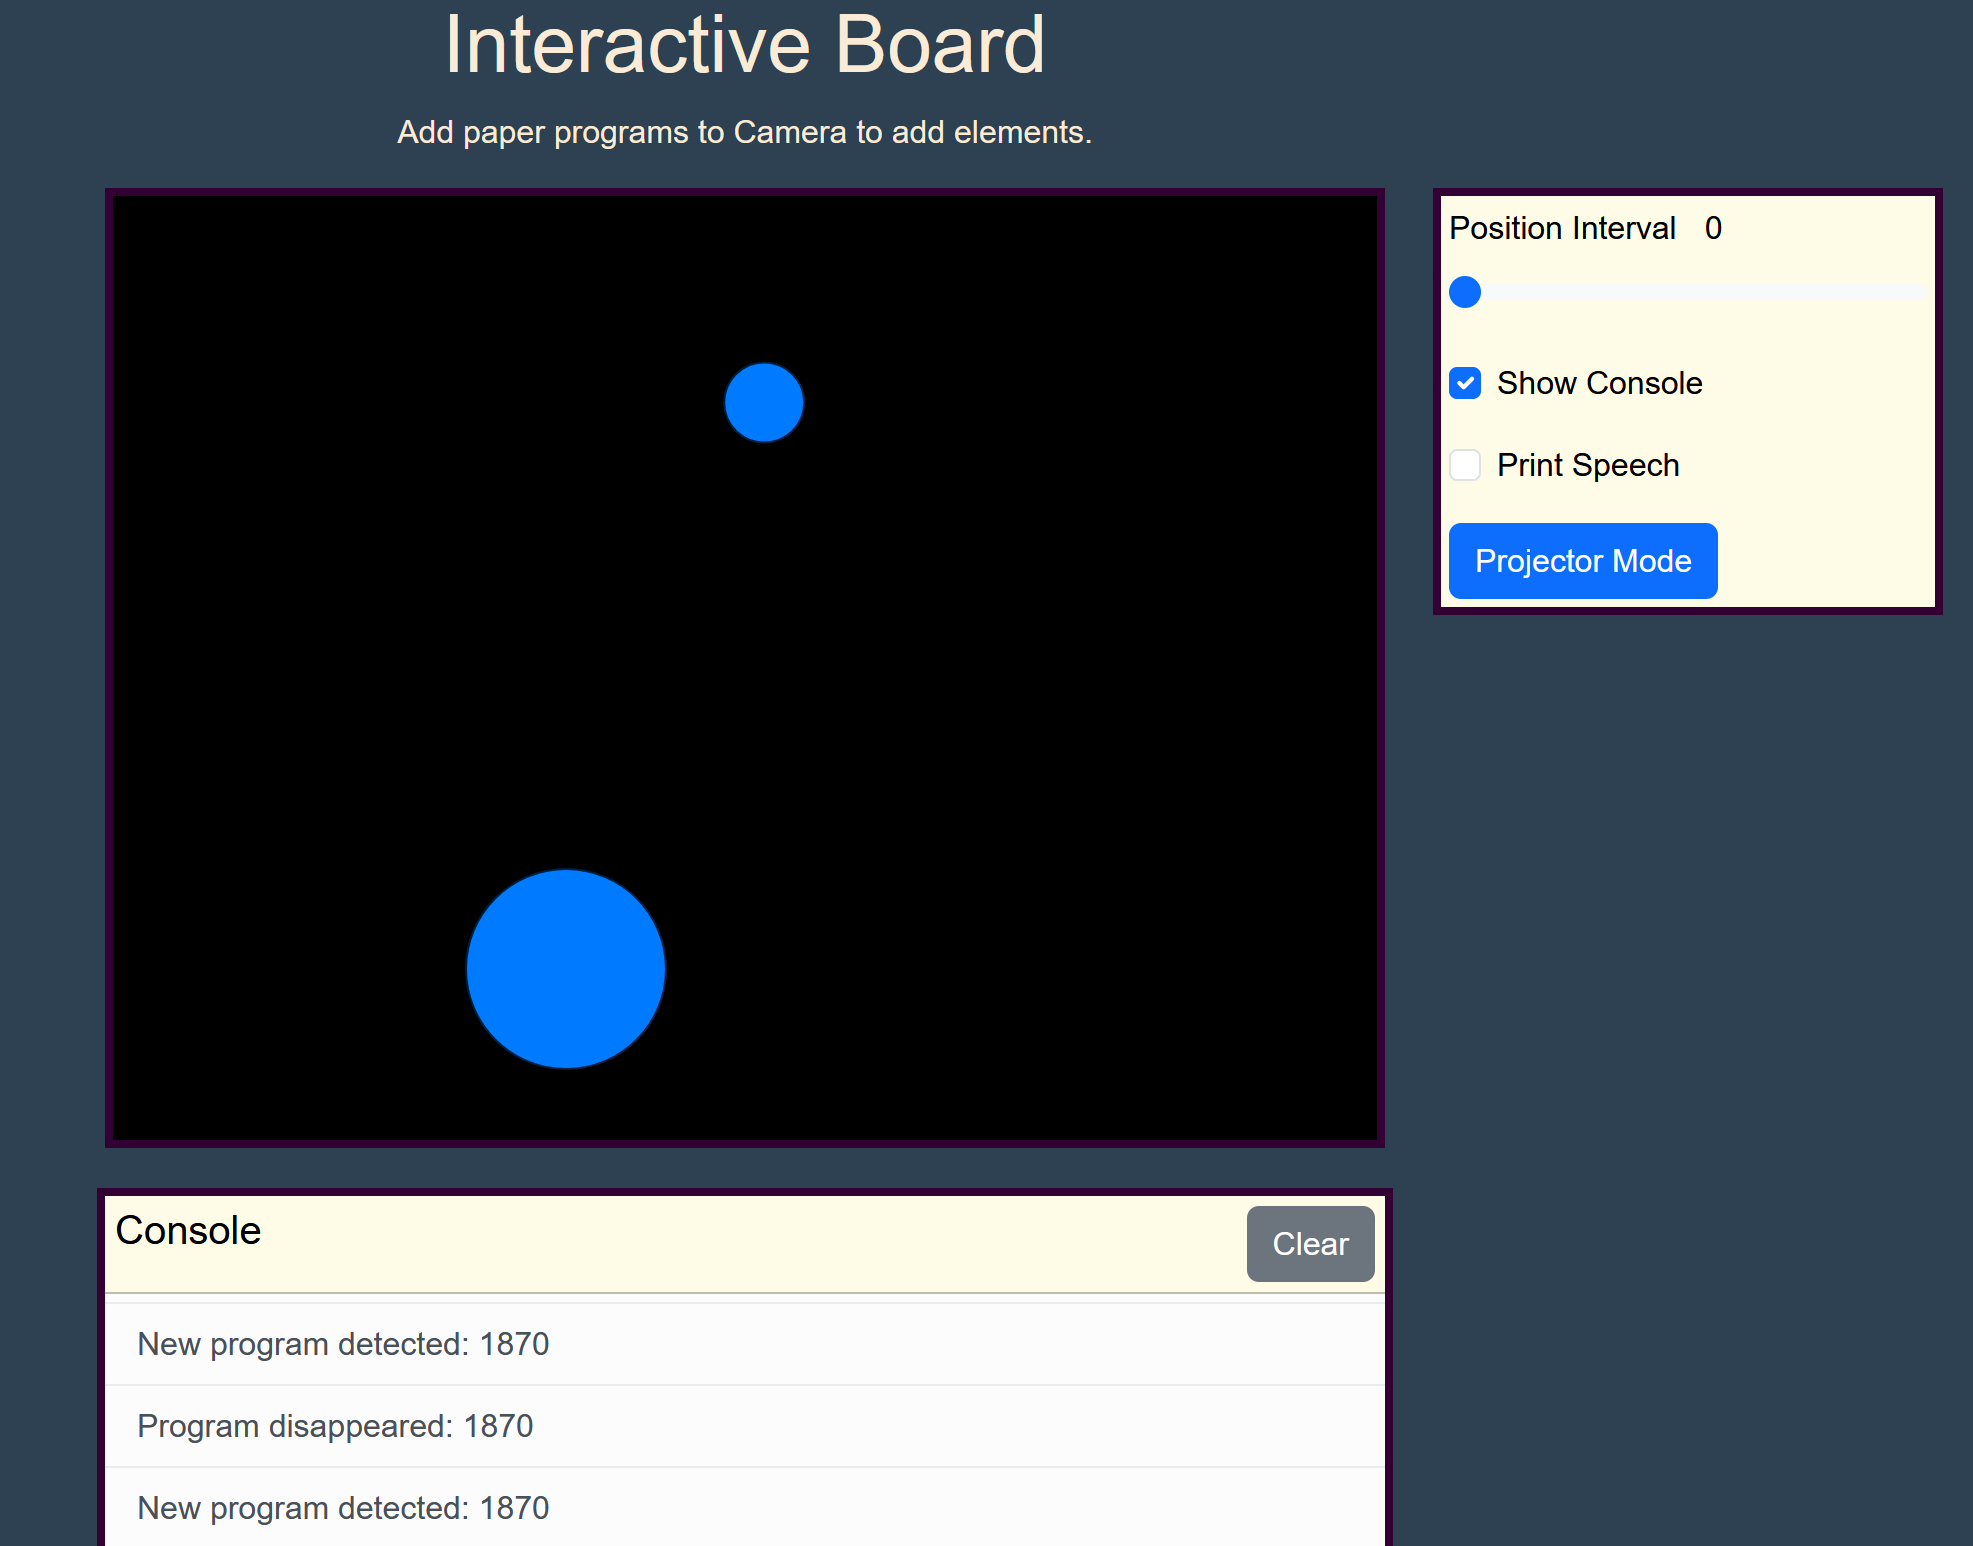This screenshot has height=1546, width=1973.
Task: Click the 'Add paper programs to Camera' subtitle
Action: point(745,132)
